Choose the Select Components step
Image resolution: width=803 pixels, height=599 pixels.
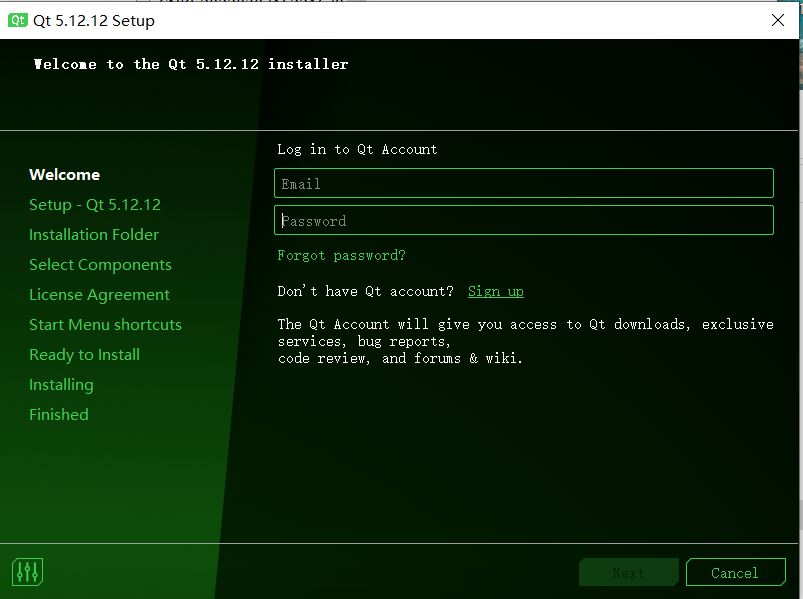pos(100,265)
